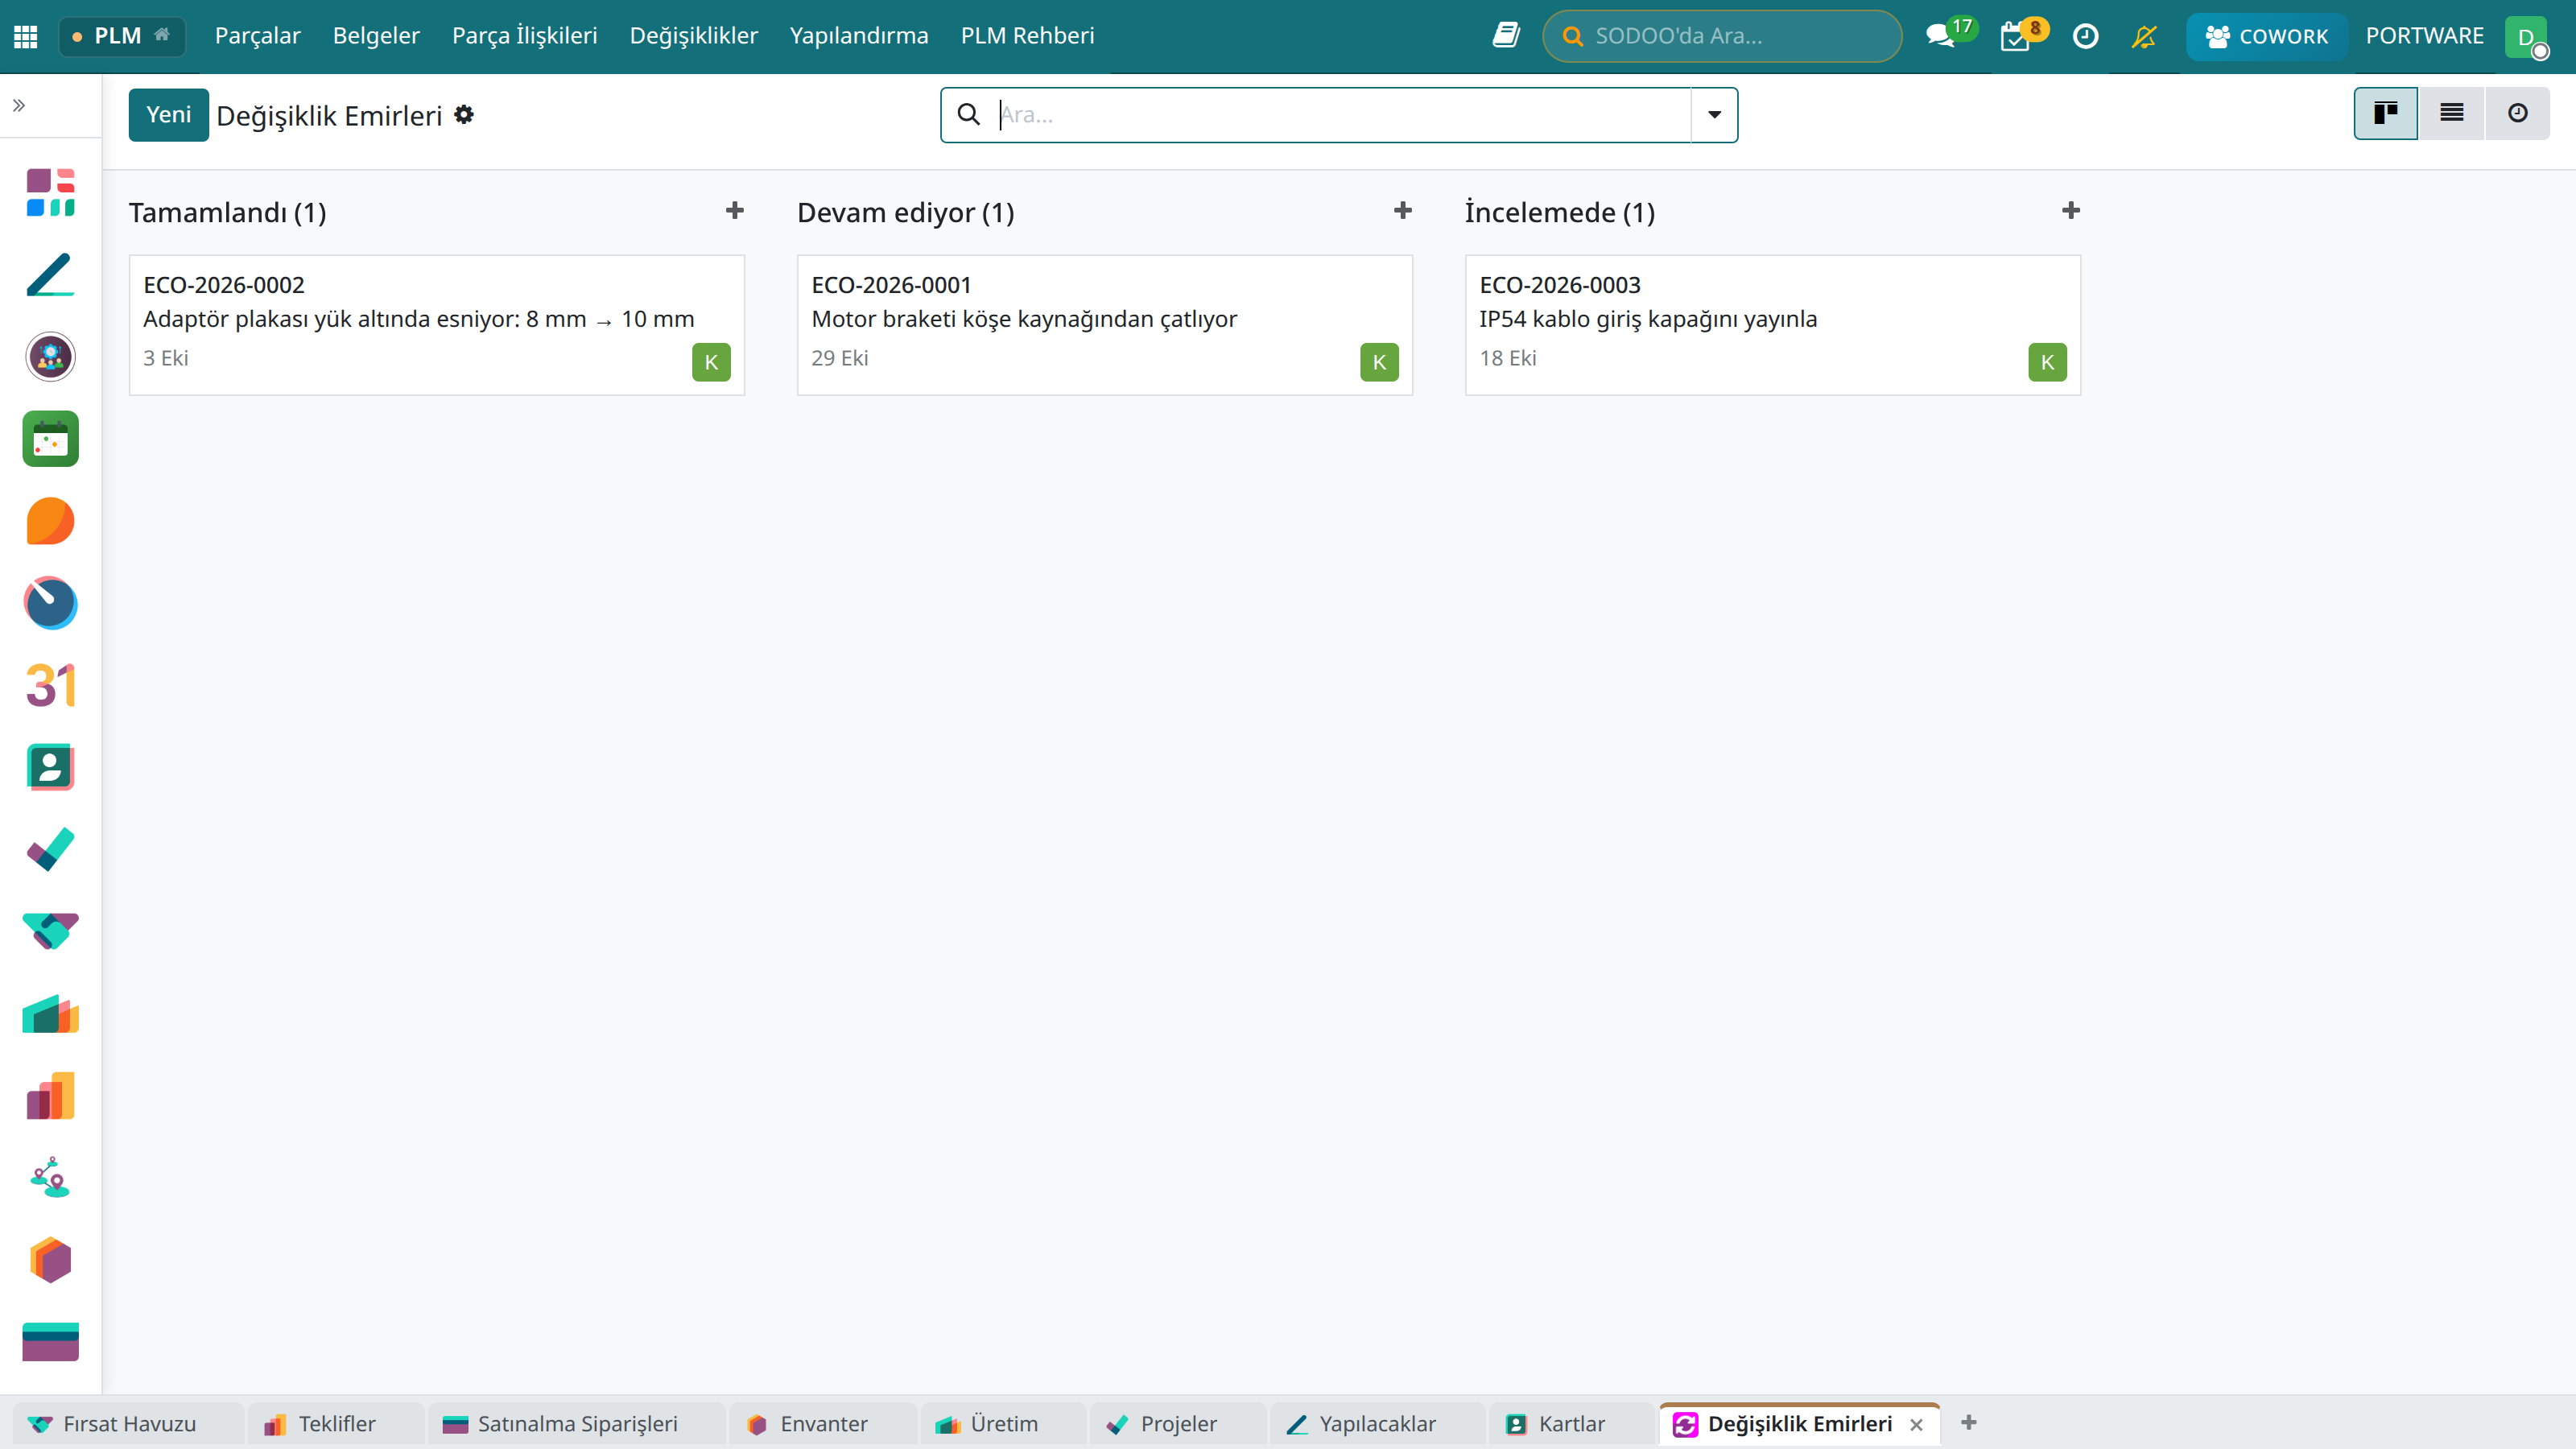Image resolution: width=2576 pixels, height=1449 pixels.
Task: Open PORTWARE company switcher
Action: pyautogui.click(x=2424, y=36)
